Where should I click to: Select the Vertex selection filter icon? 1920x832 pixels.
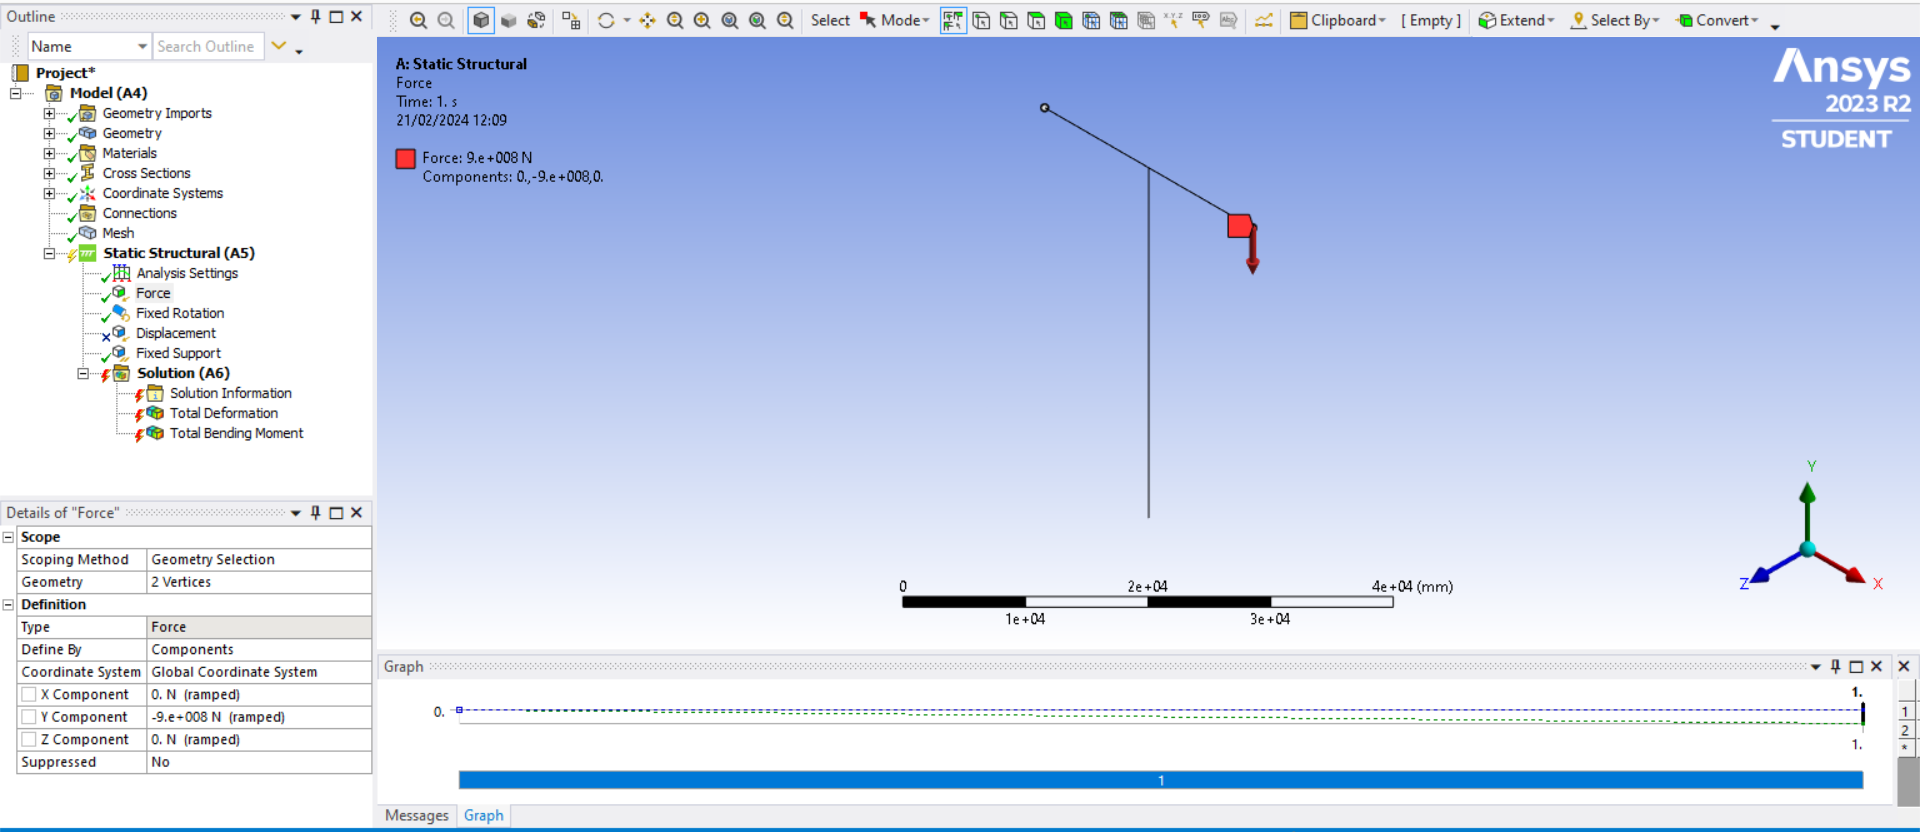point(981,20)
